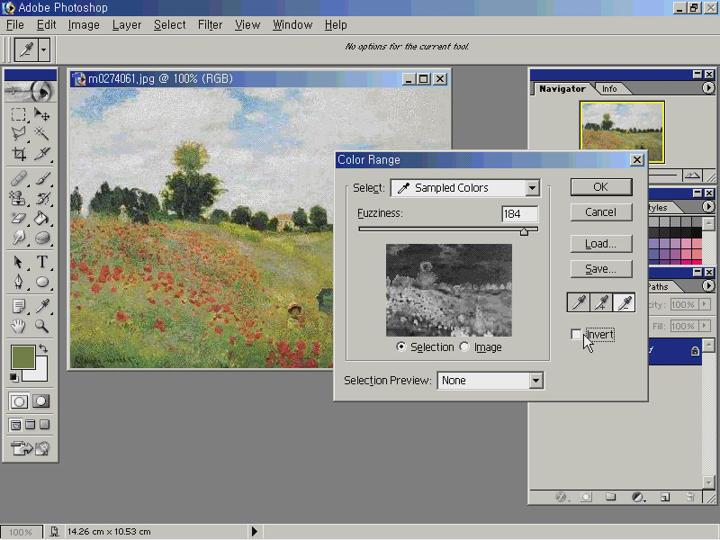Select the Polygonal Lasso tool
This screenshot has width=720, height=540.
point(18,134)
